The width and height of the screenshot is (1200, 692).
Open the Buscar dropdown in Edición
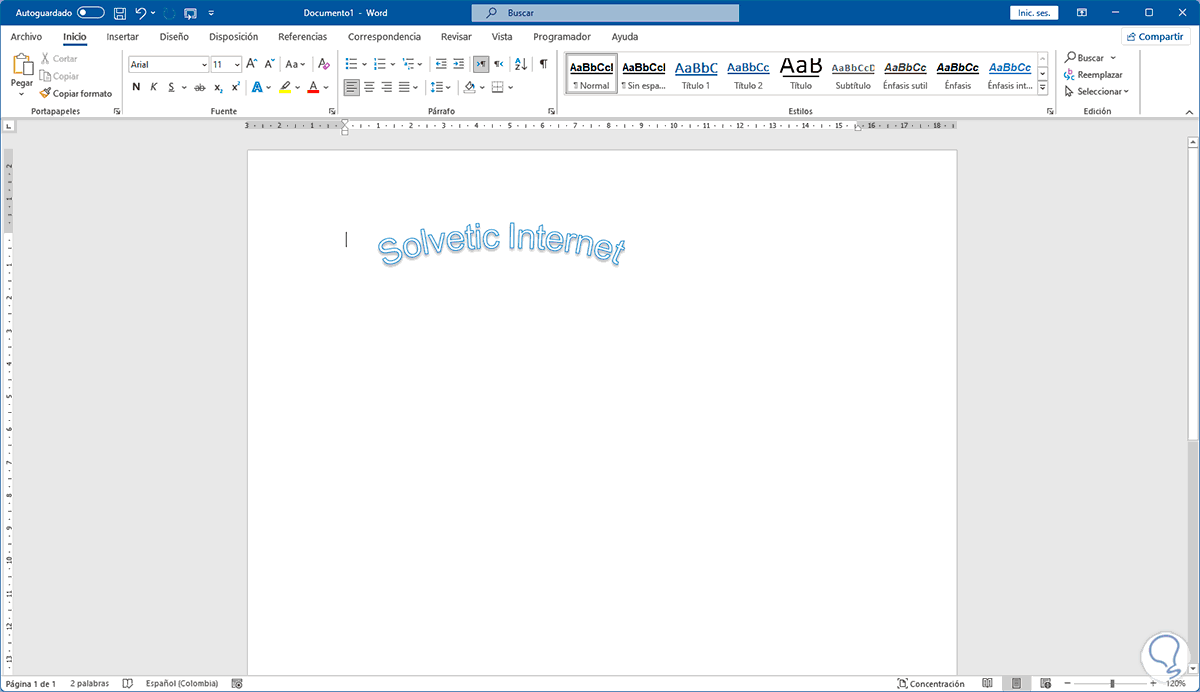pos(1113,58)
